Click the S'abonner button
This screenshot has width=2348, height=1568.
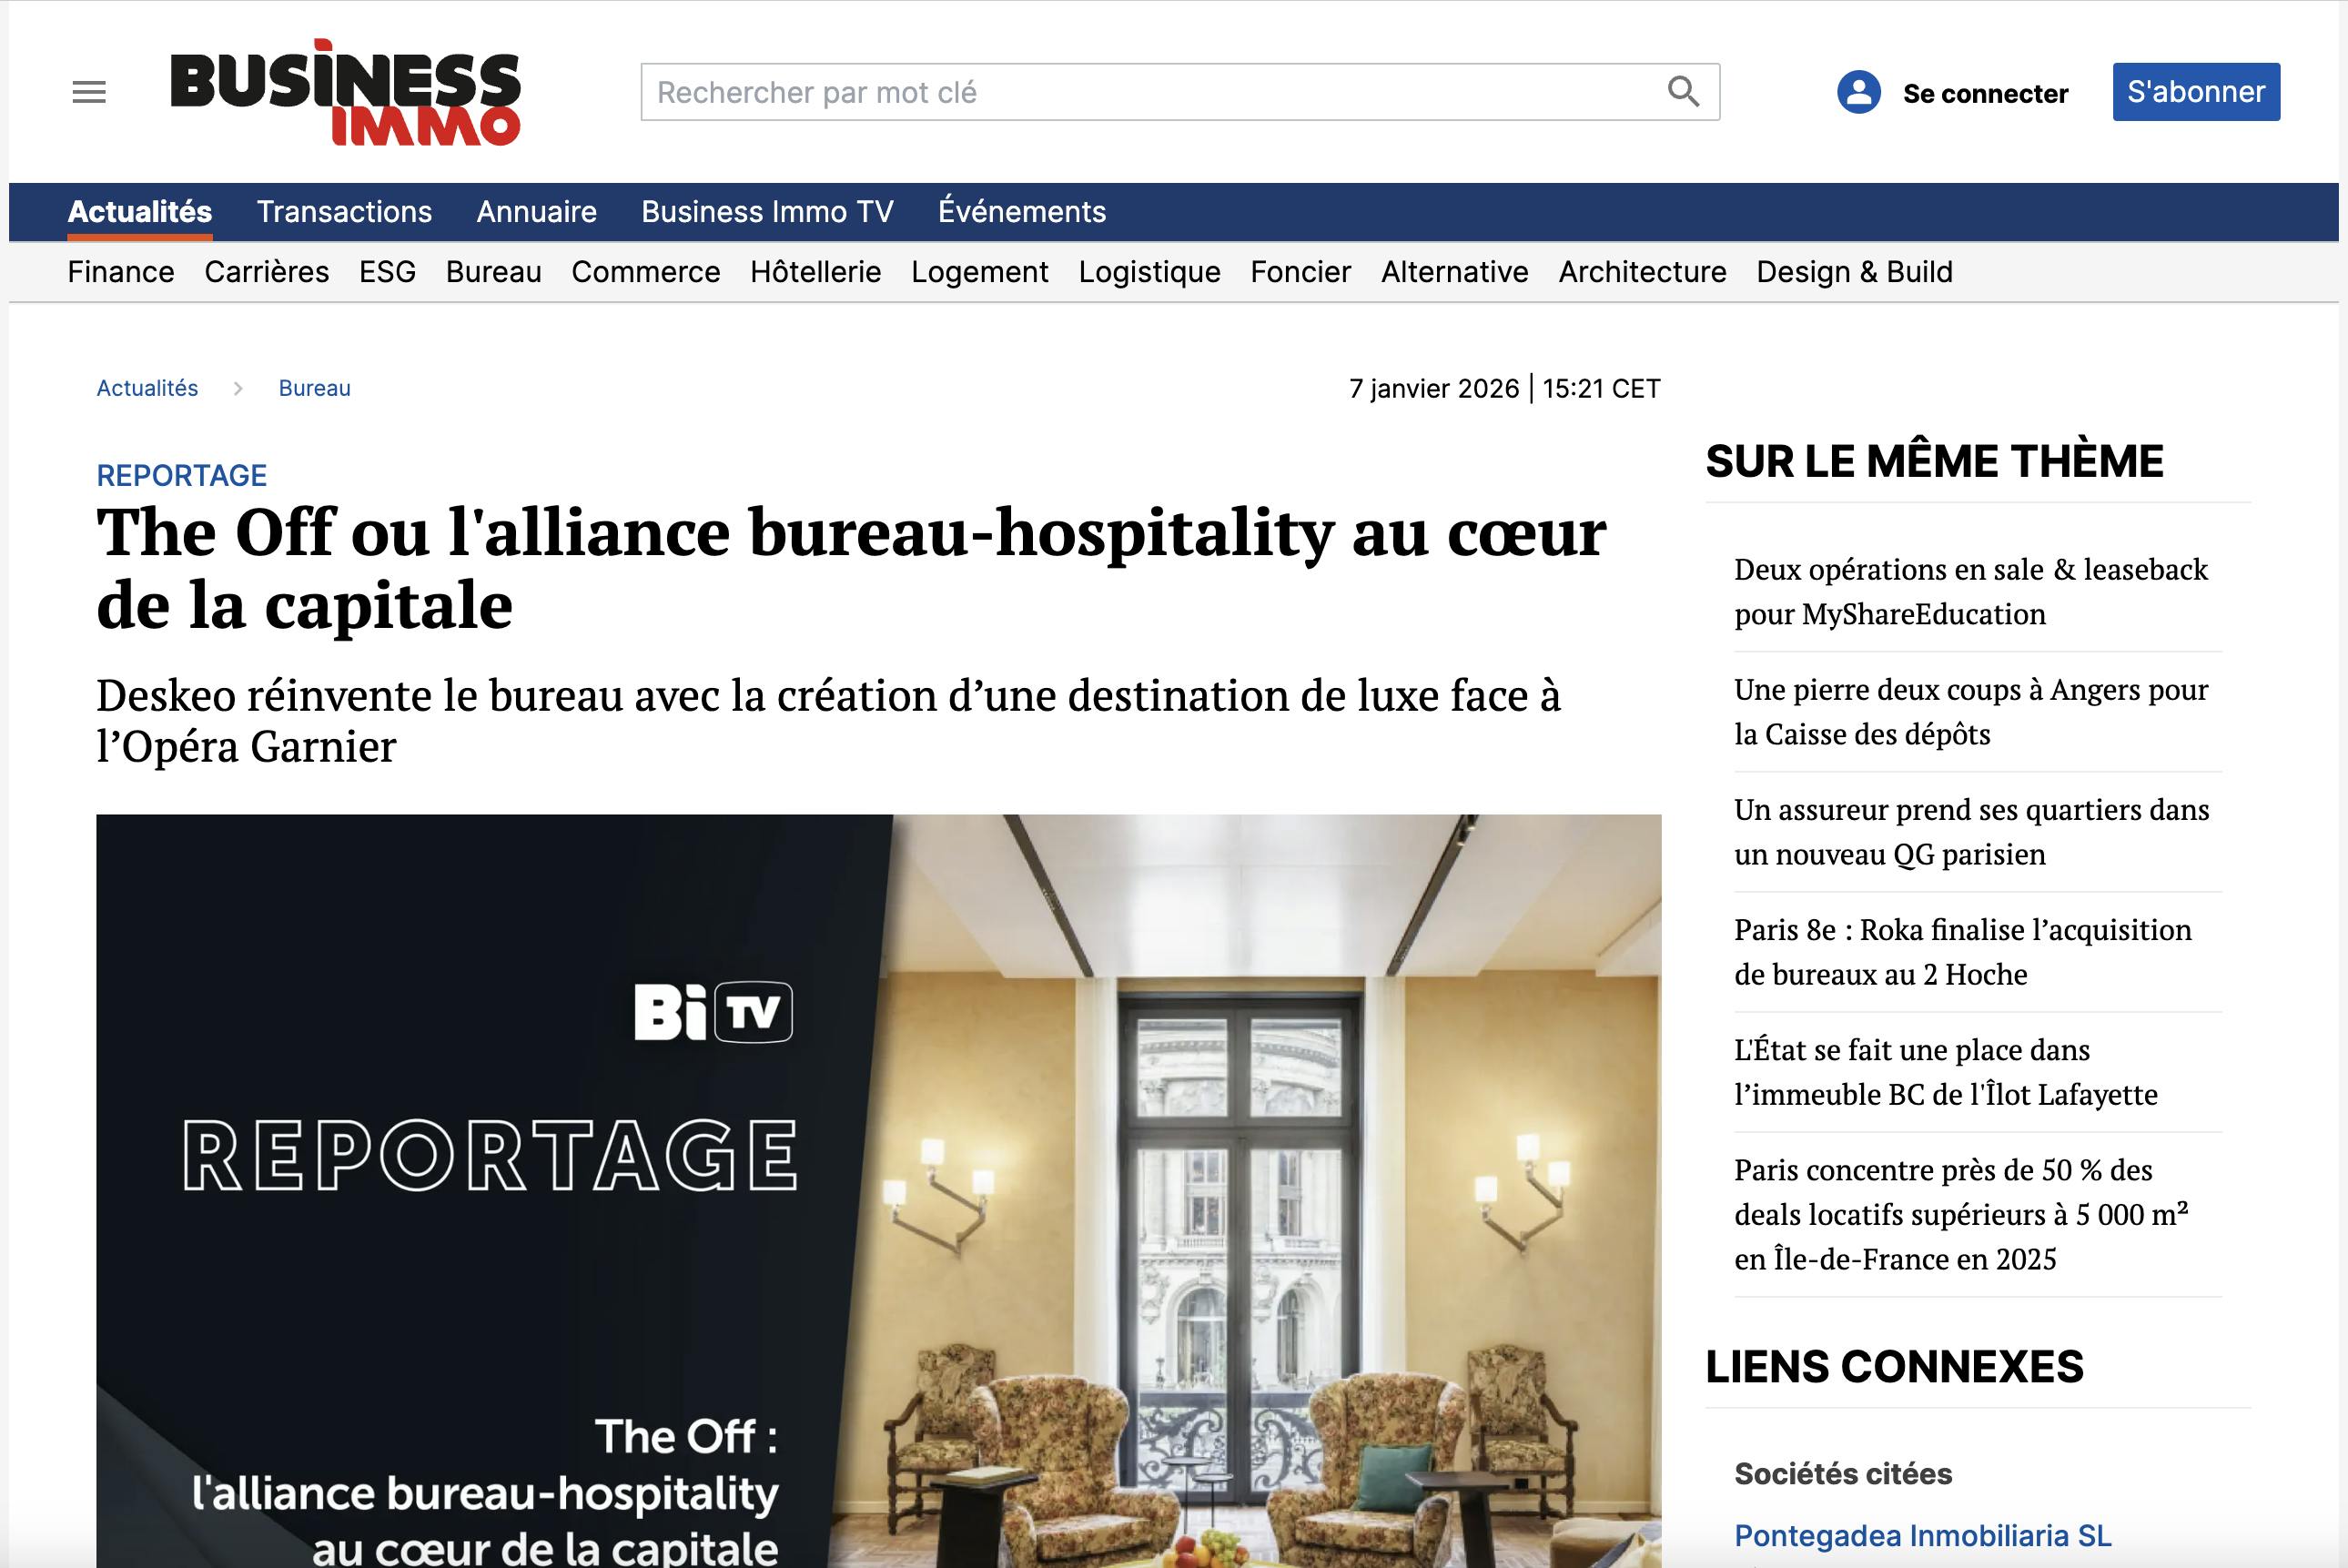point(2196,92)
